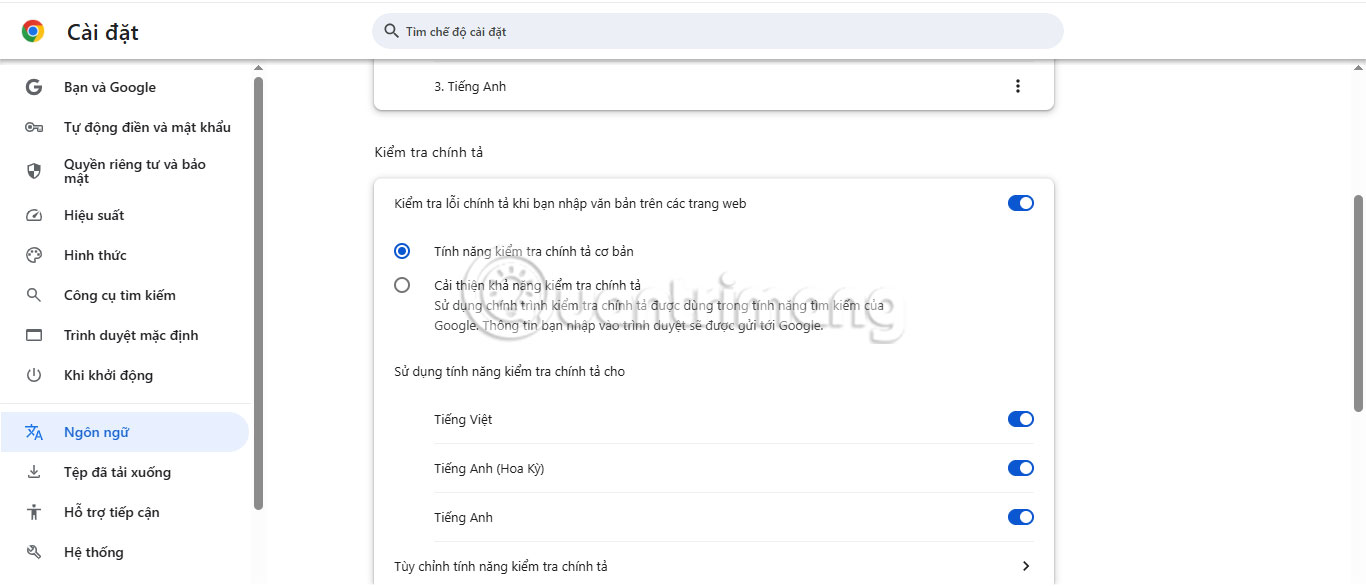The width and height of the screenshot is (1366, 586).
Task: Disable spell check for Tiếng Anh
Action: 1020,517
